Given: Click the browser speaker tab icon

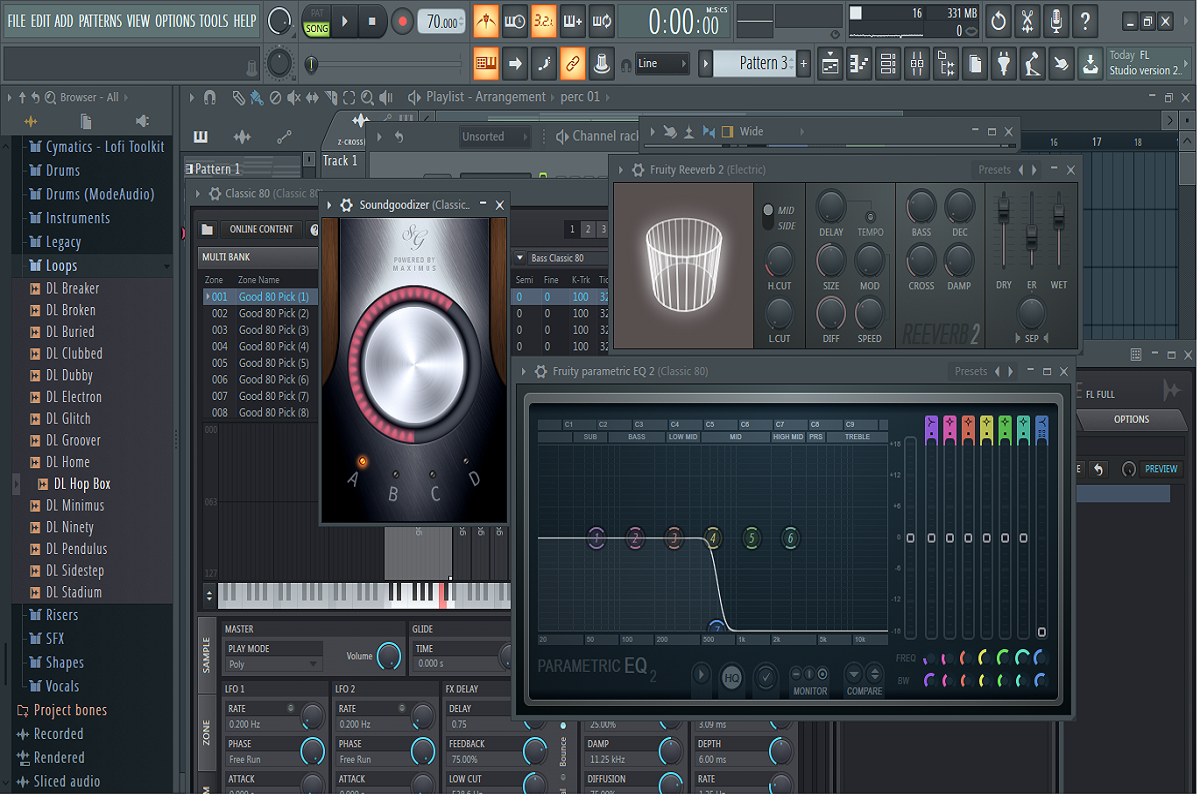Looking at the screenshot, I should [141, 121].
